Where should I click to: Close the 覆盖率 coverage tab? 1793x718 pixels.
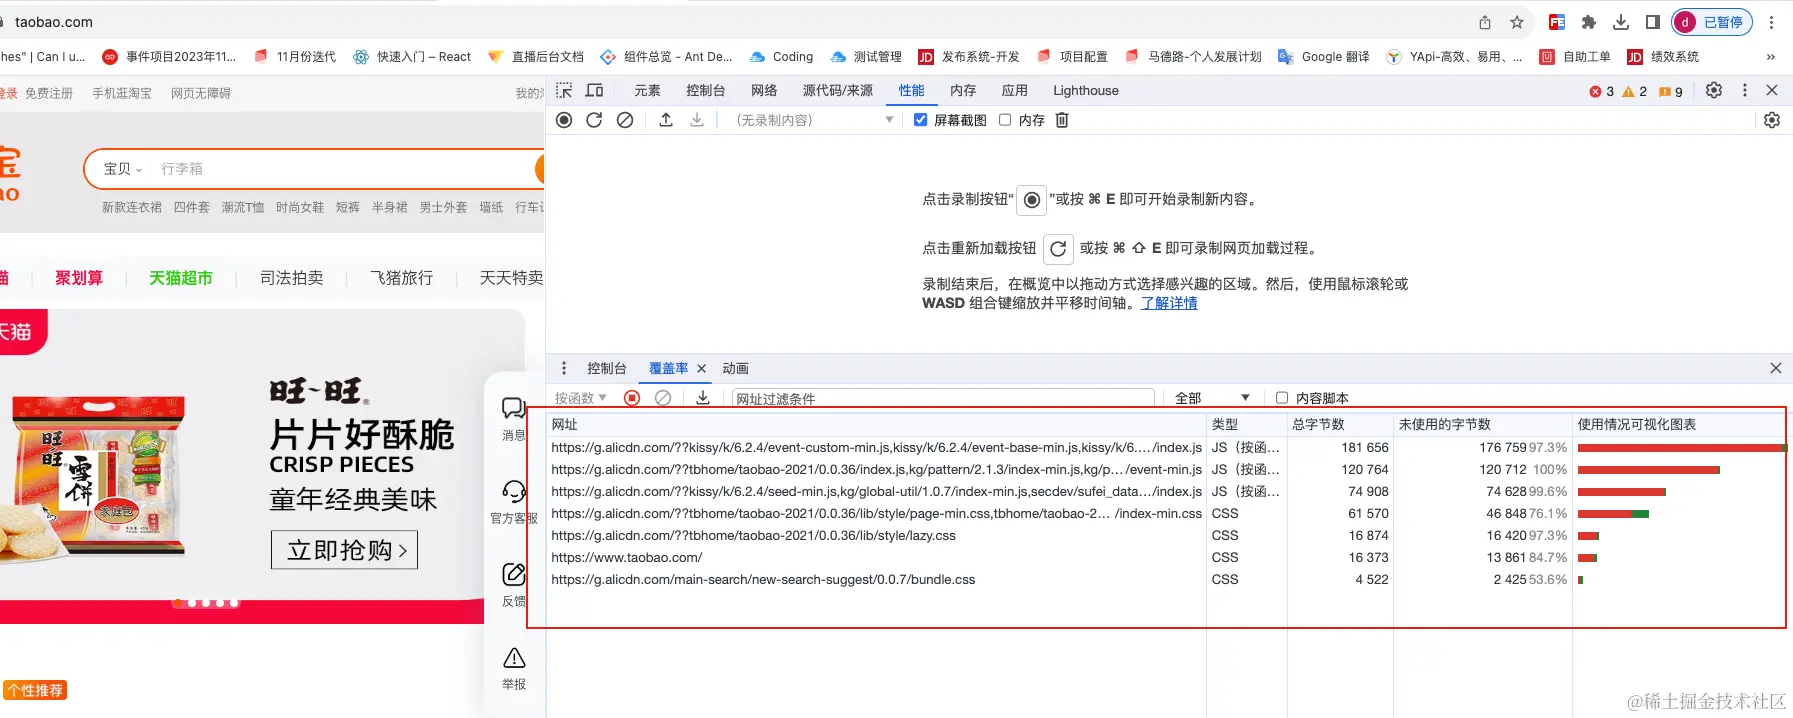pyautogui.click(x=702, y=369)
